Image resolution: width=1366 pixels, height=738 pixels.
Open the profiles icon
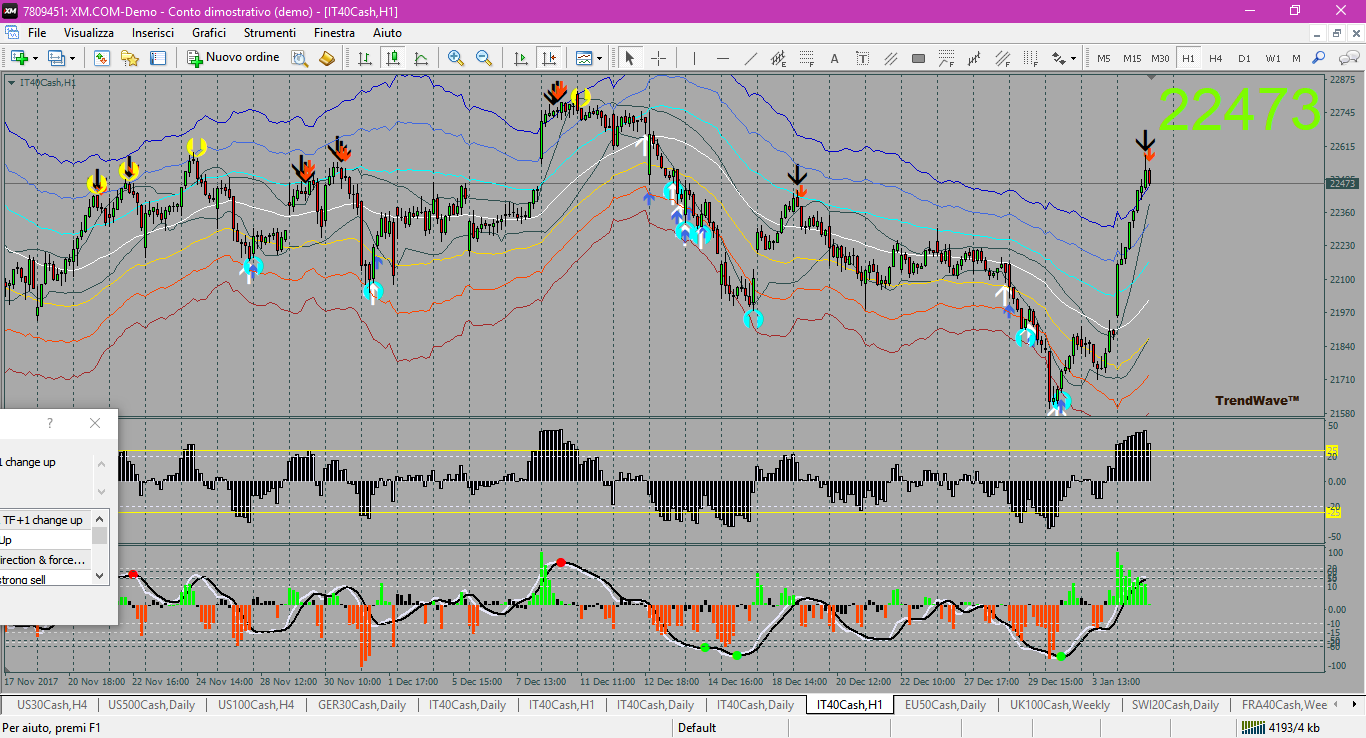click(56, 58)
